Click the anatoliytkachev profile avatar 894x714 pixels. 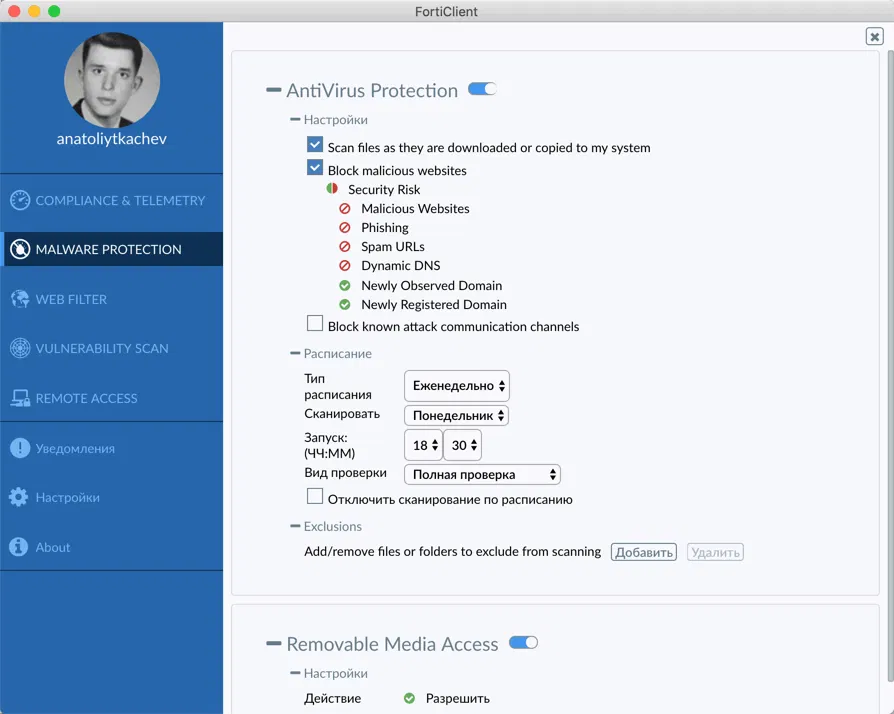112,80
